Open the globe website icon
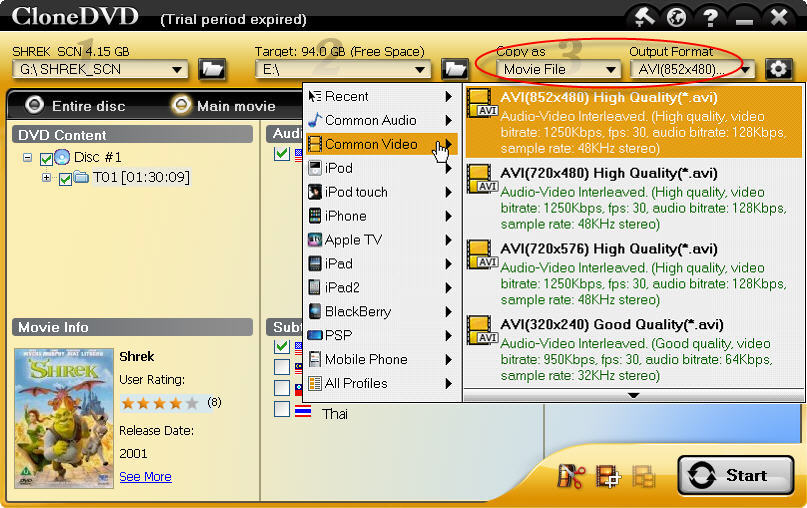The width and height of the screenshot is (807, 508). click(x=676, y=17)
